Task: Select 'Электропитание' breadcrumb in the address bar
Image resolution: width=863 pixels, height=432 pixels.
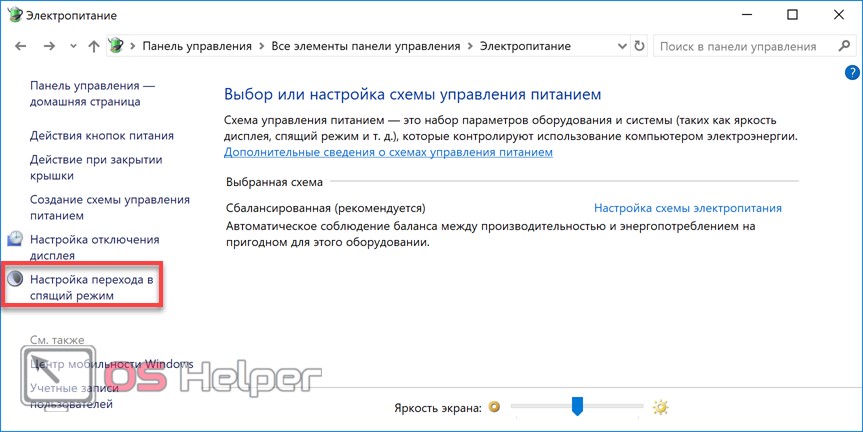Action: click(x=525, y=46)
